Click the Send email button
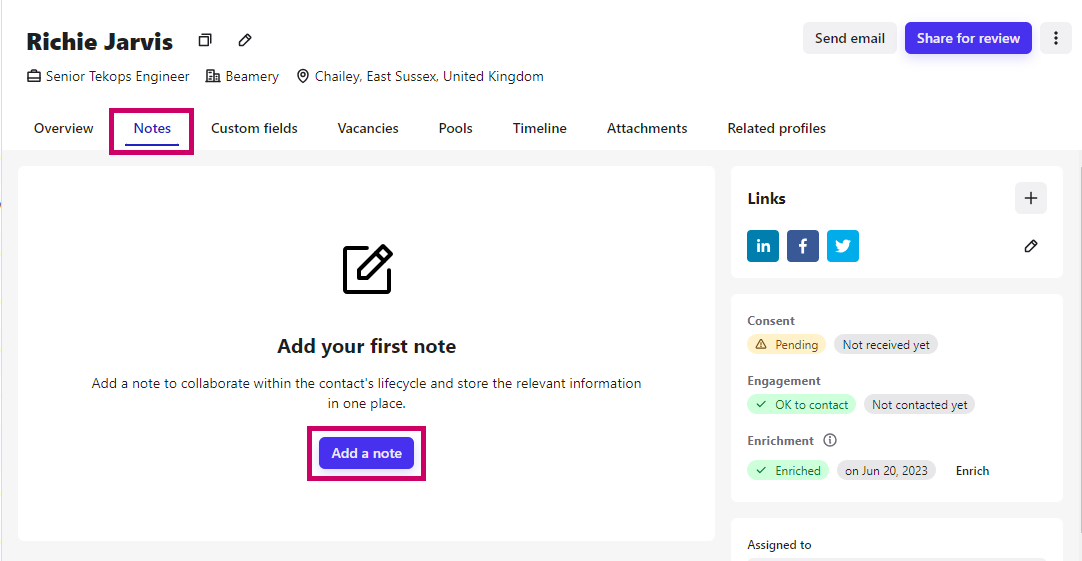Image resolution: width=1082 pixels, height=561 pixels. (849, 38)
